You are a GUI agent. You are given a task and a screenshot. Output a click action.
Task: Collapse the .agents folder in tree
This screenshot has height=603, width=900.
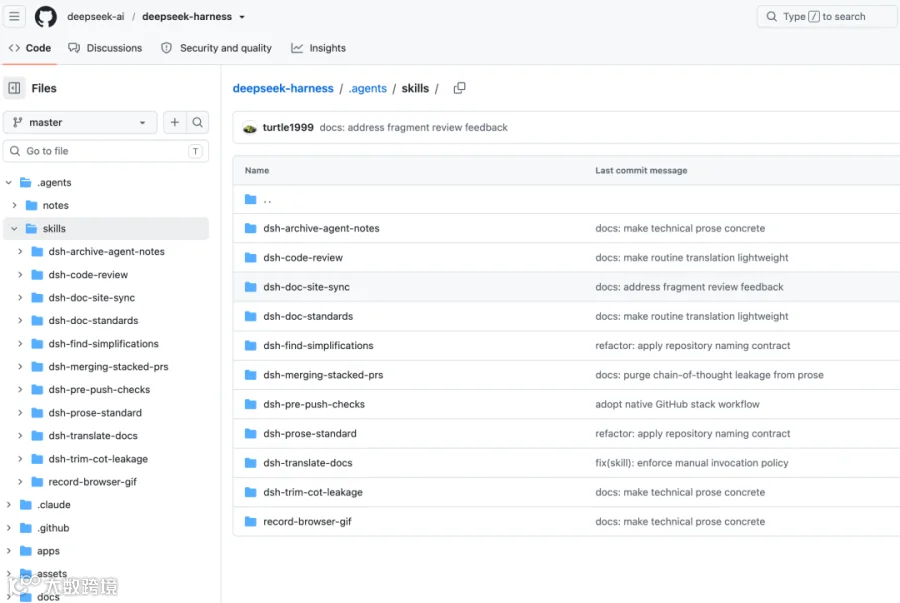pyautogui.click(x=9, y=182)
